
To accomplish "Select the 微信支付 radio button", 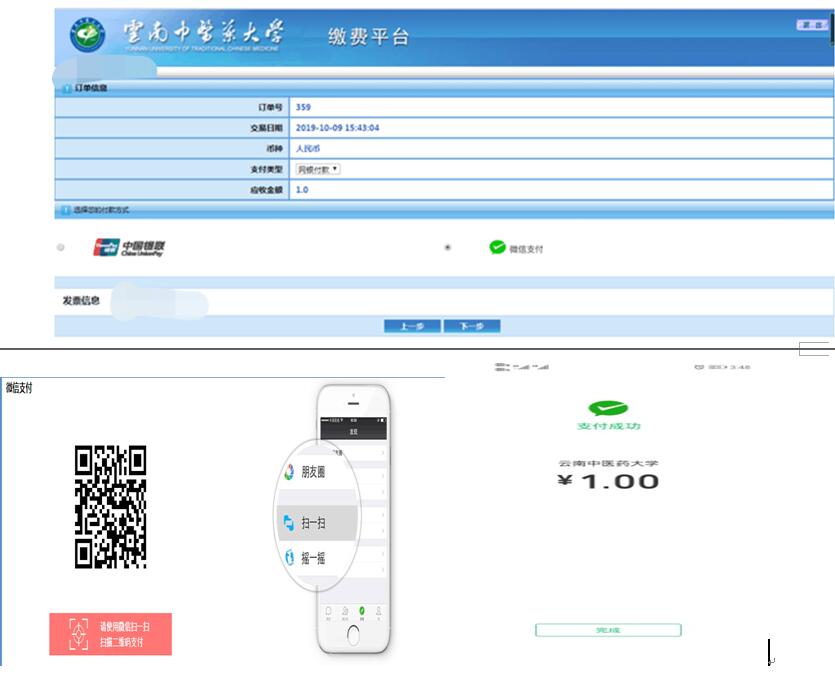I will pos(447,247).
